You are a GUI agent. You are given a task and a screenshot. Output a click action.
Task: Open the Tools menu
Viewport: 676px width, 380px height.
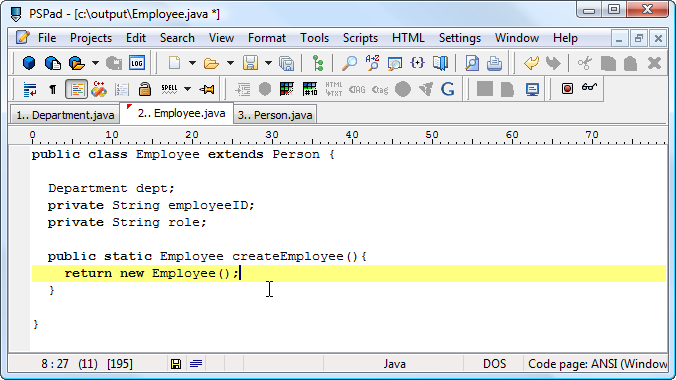click(314, 38)
